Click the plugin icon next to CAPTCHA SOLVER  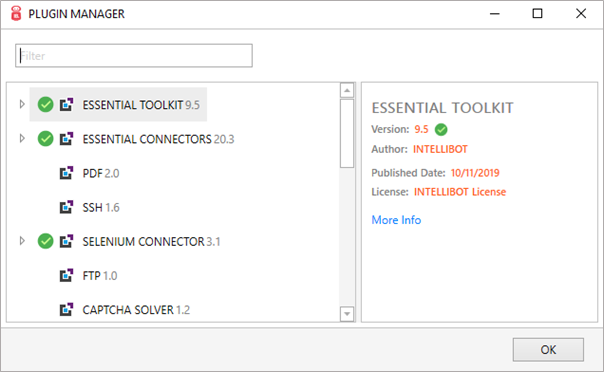[66, 310]
